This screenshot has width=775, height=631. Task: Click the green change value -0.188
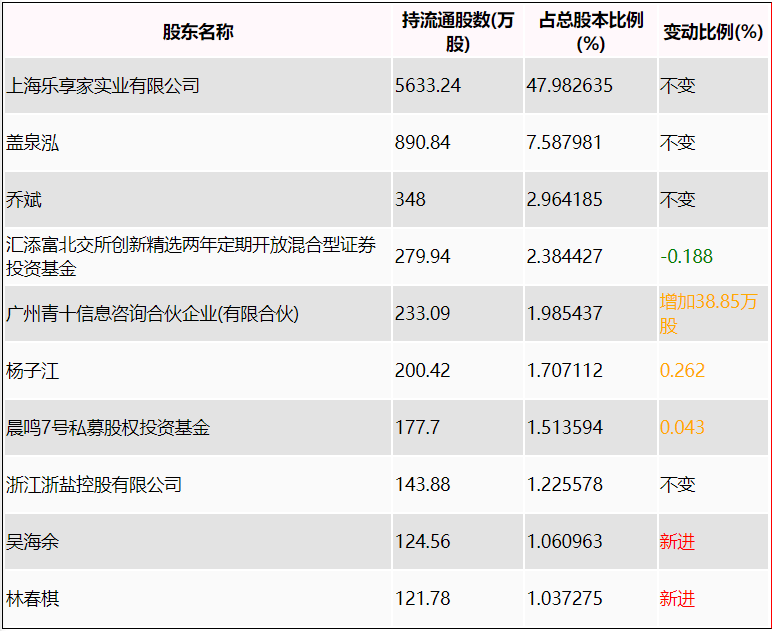pos(687,256)
